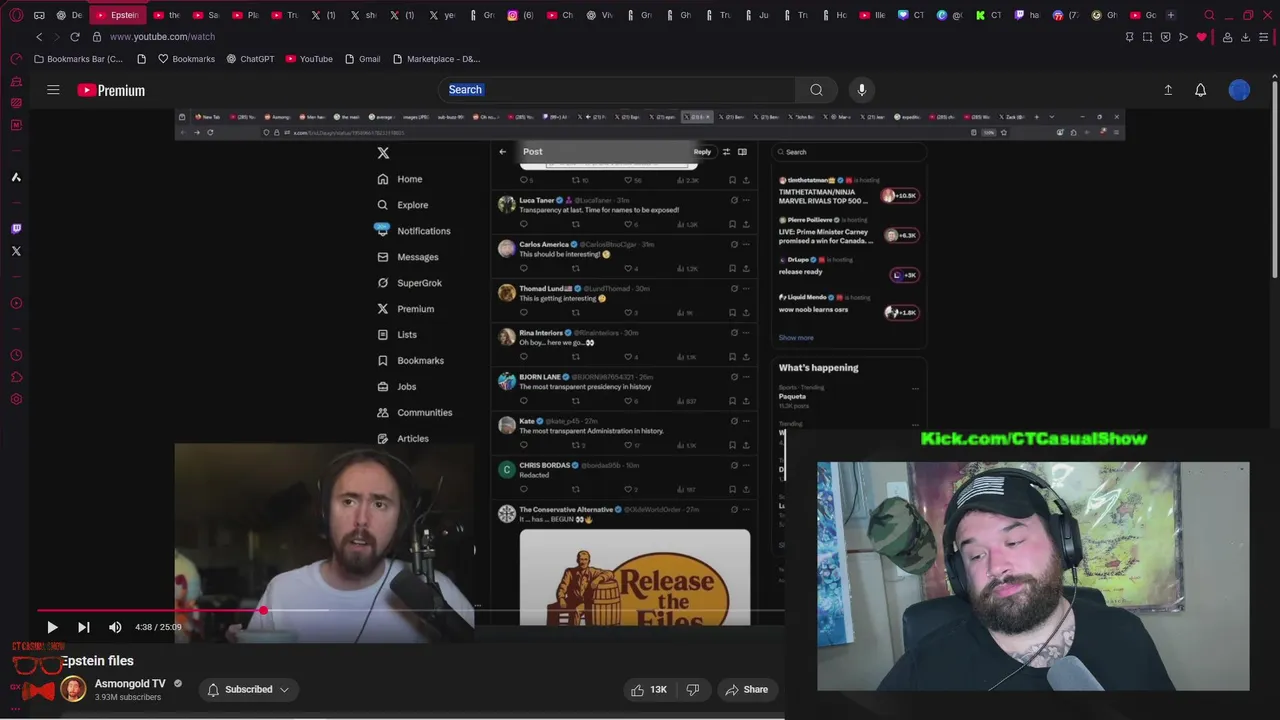1280x720 pixels.
Task: Start voice search with the microphone
Action: tap(862, 90)
